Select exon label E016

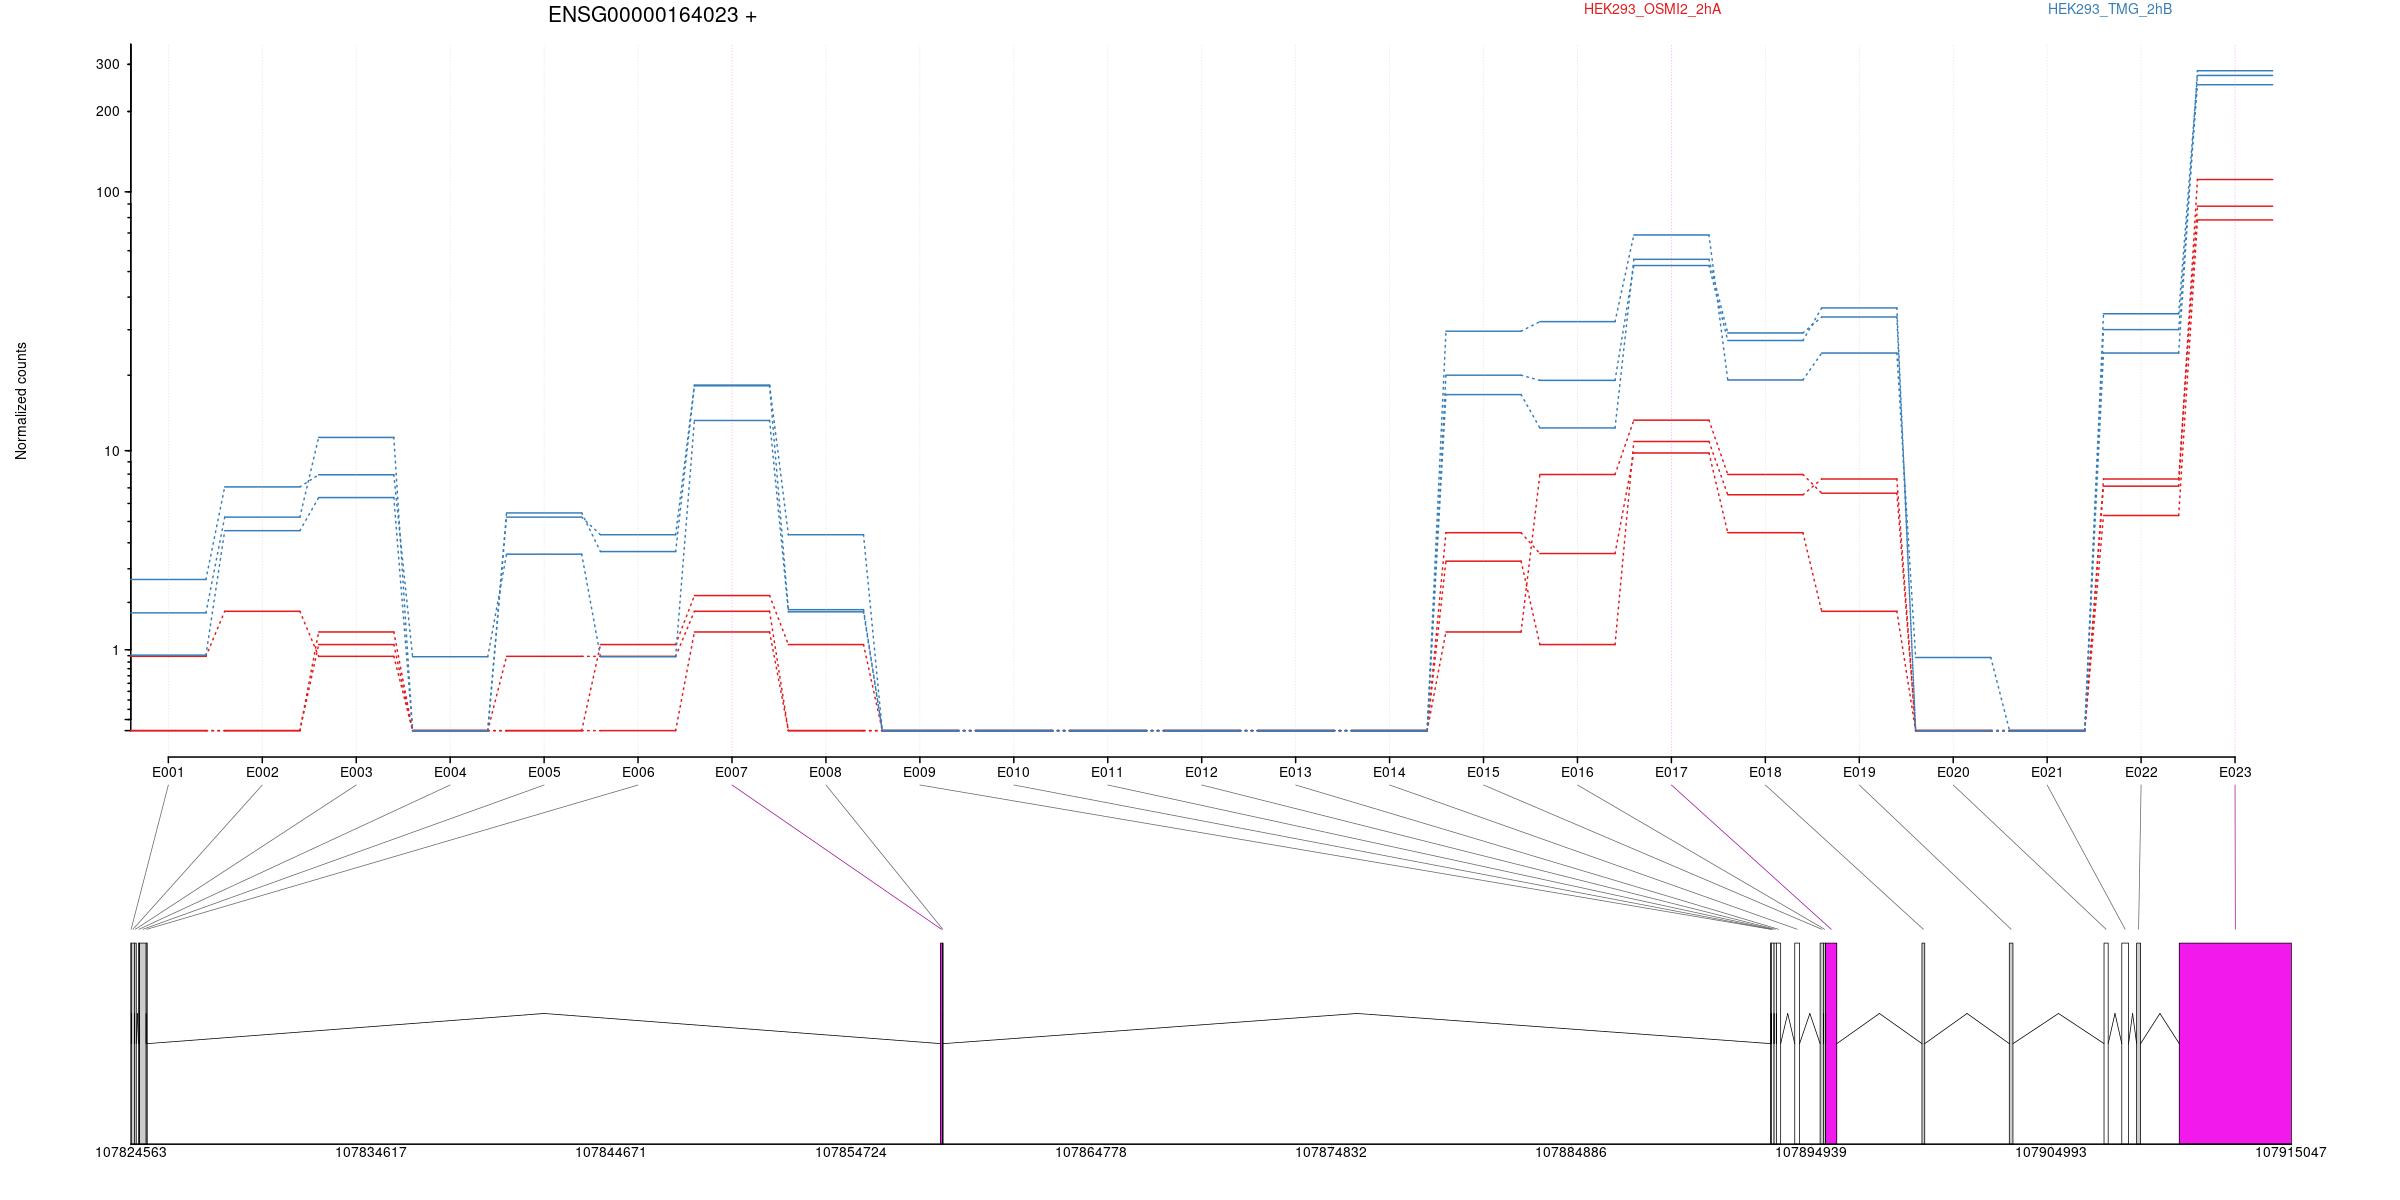point(1577,772)
